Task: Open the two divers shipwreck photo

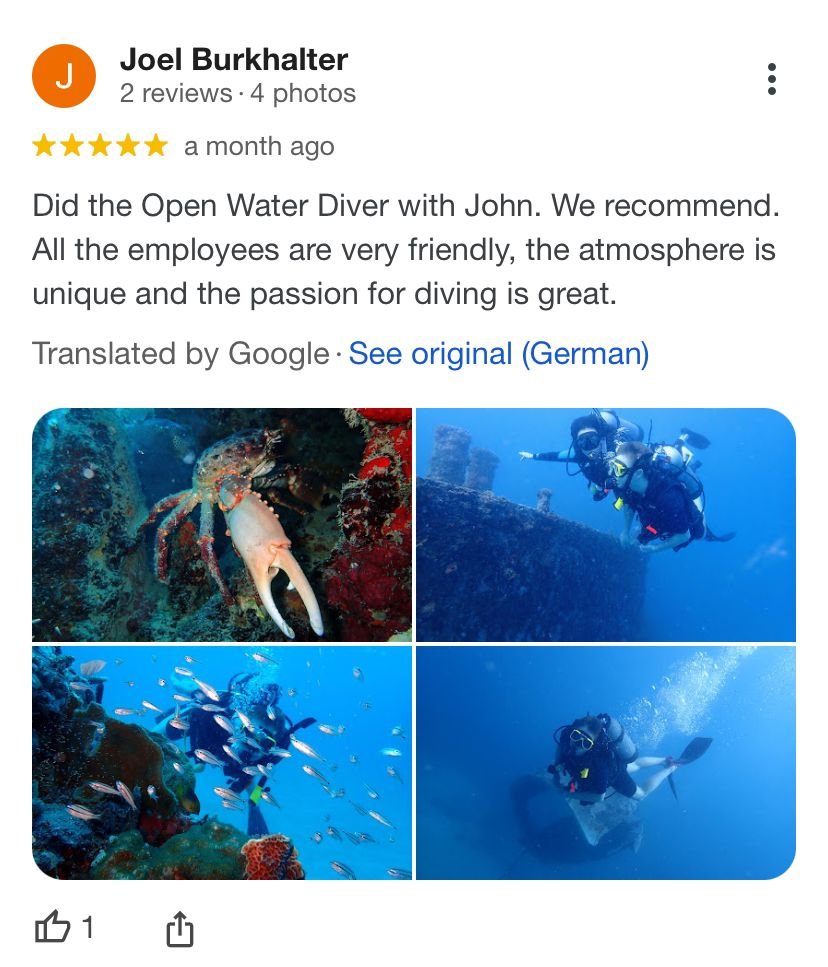Action: click(x=606, y=525)
